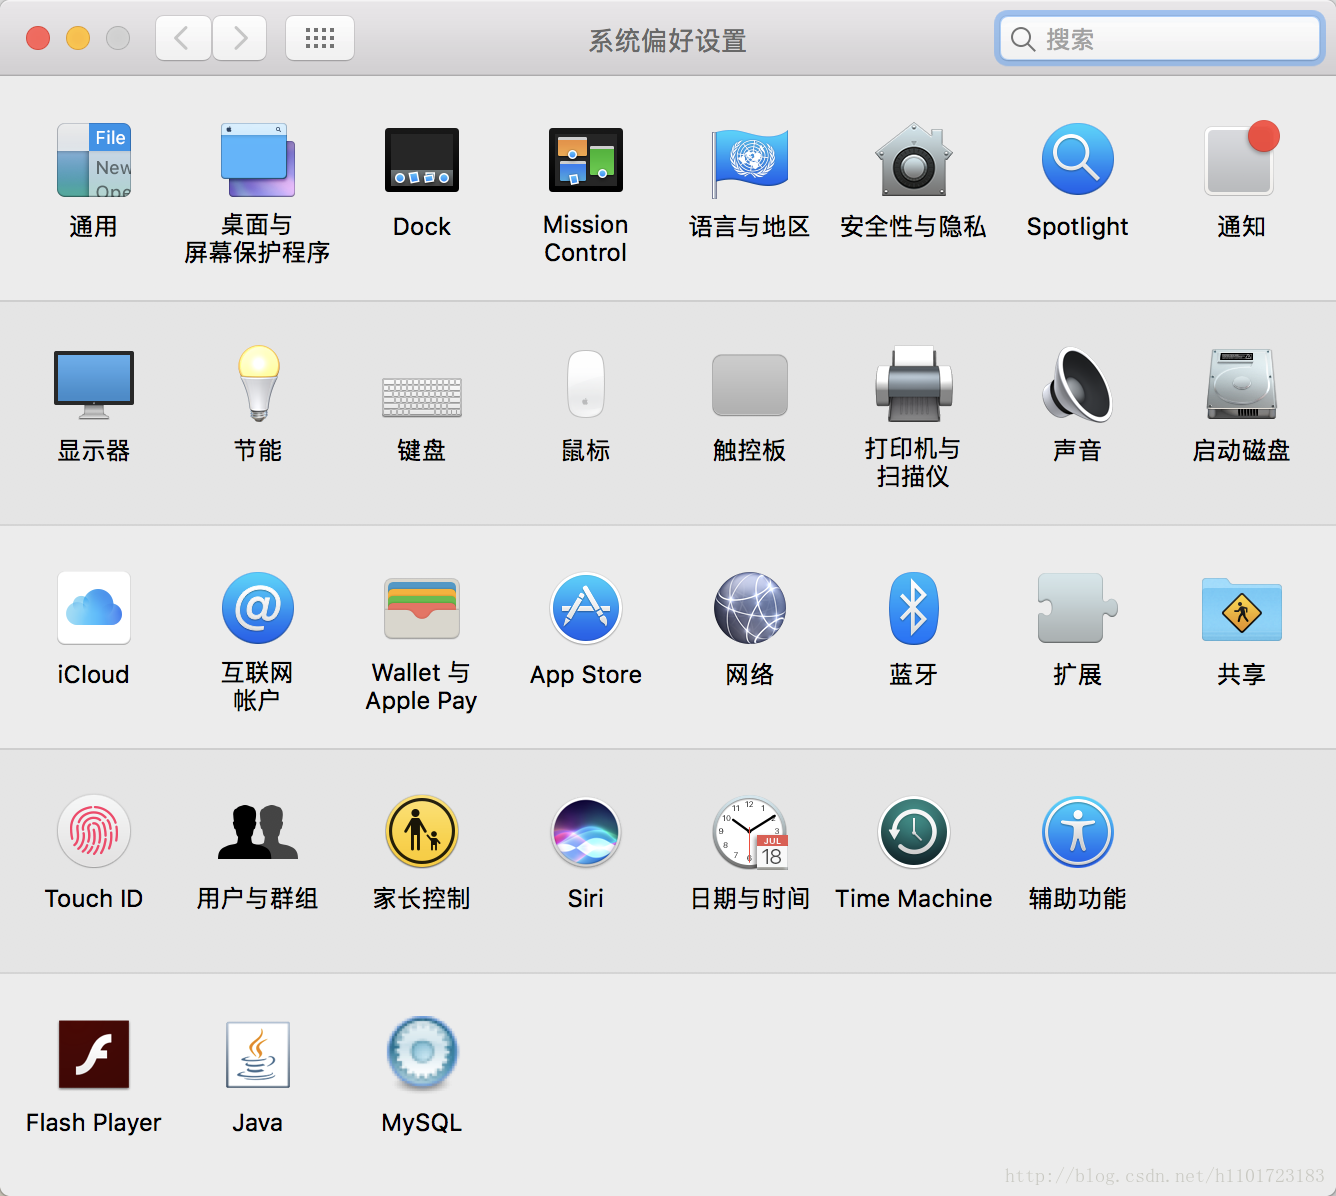Open Java control panel icon
The image size is (1336, 1196).
(x=258, y=1054)
